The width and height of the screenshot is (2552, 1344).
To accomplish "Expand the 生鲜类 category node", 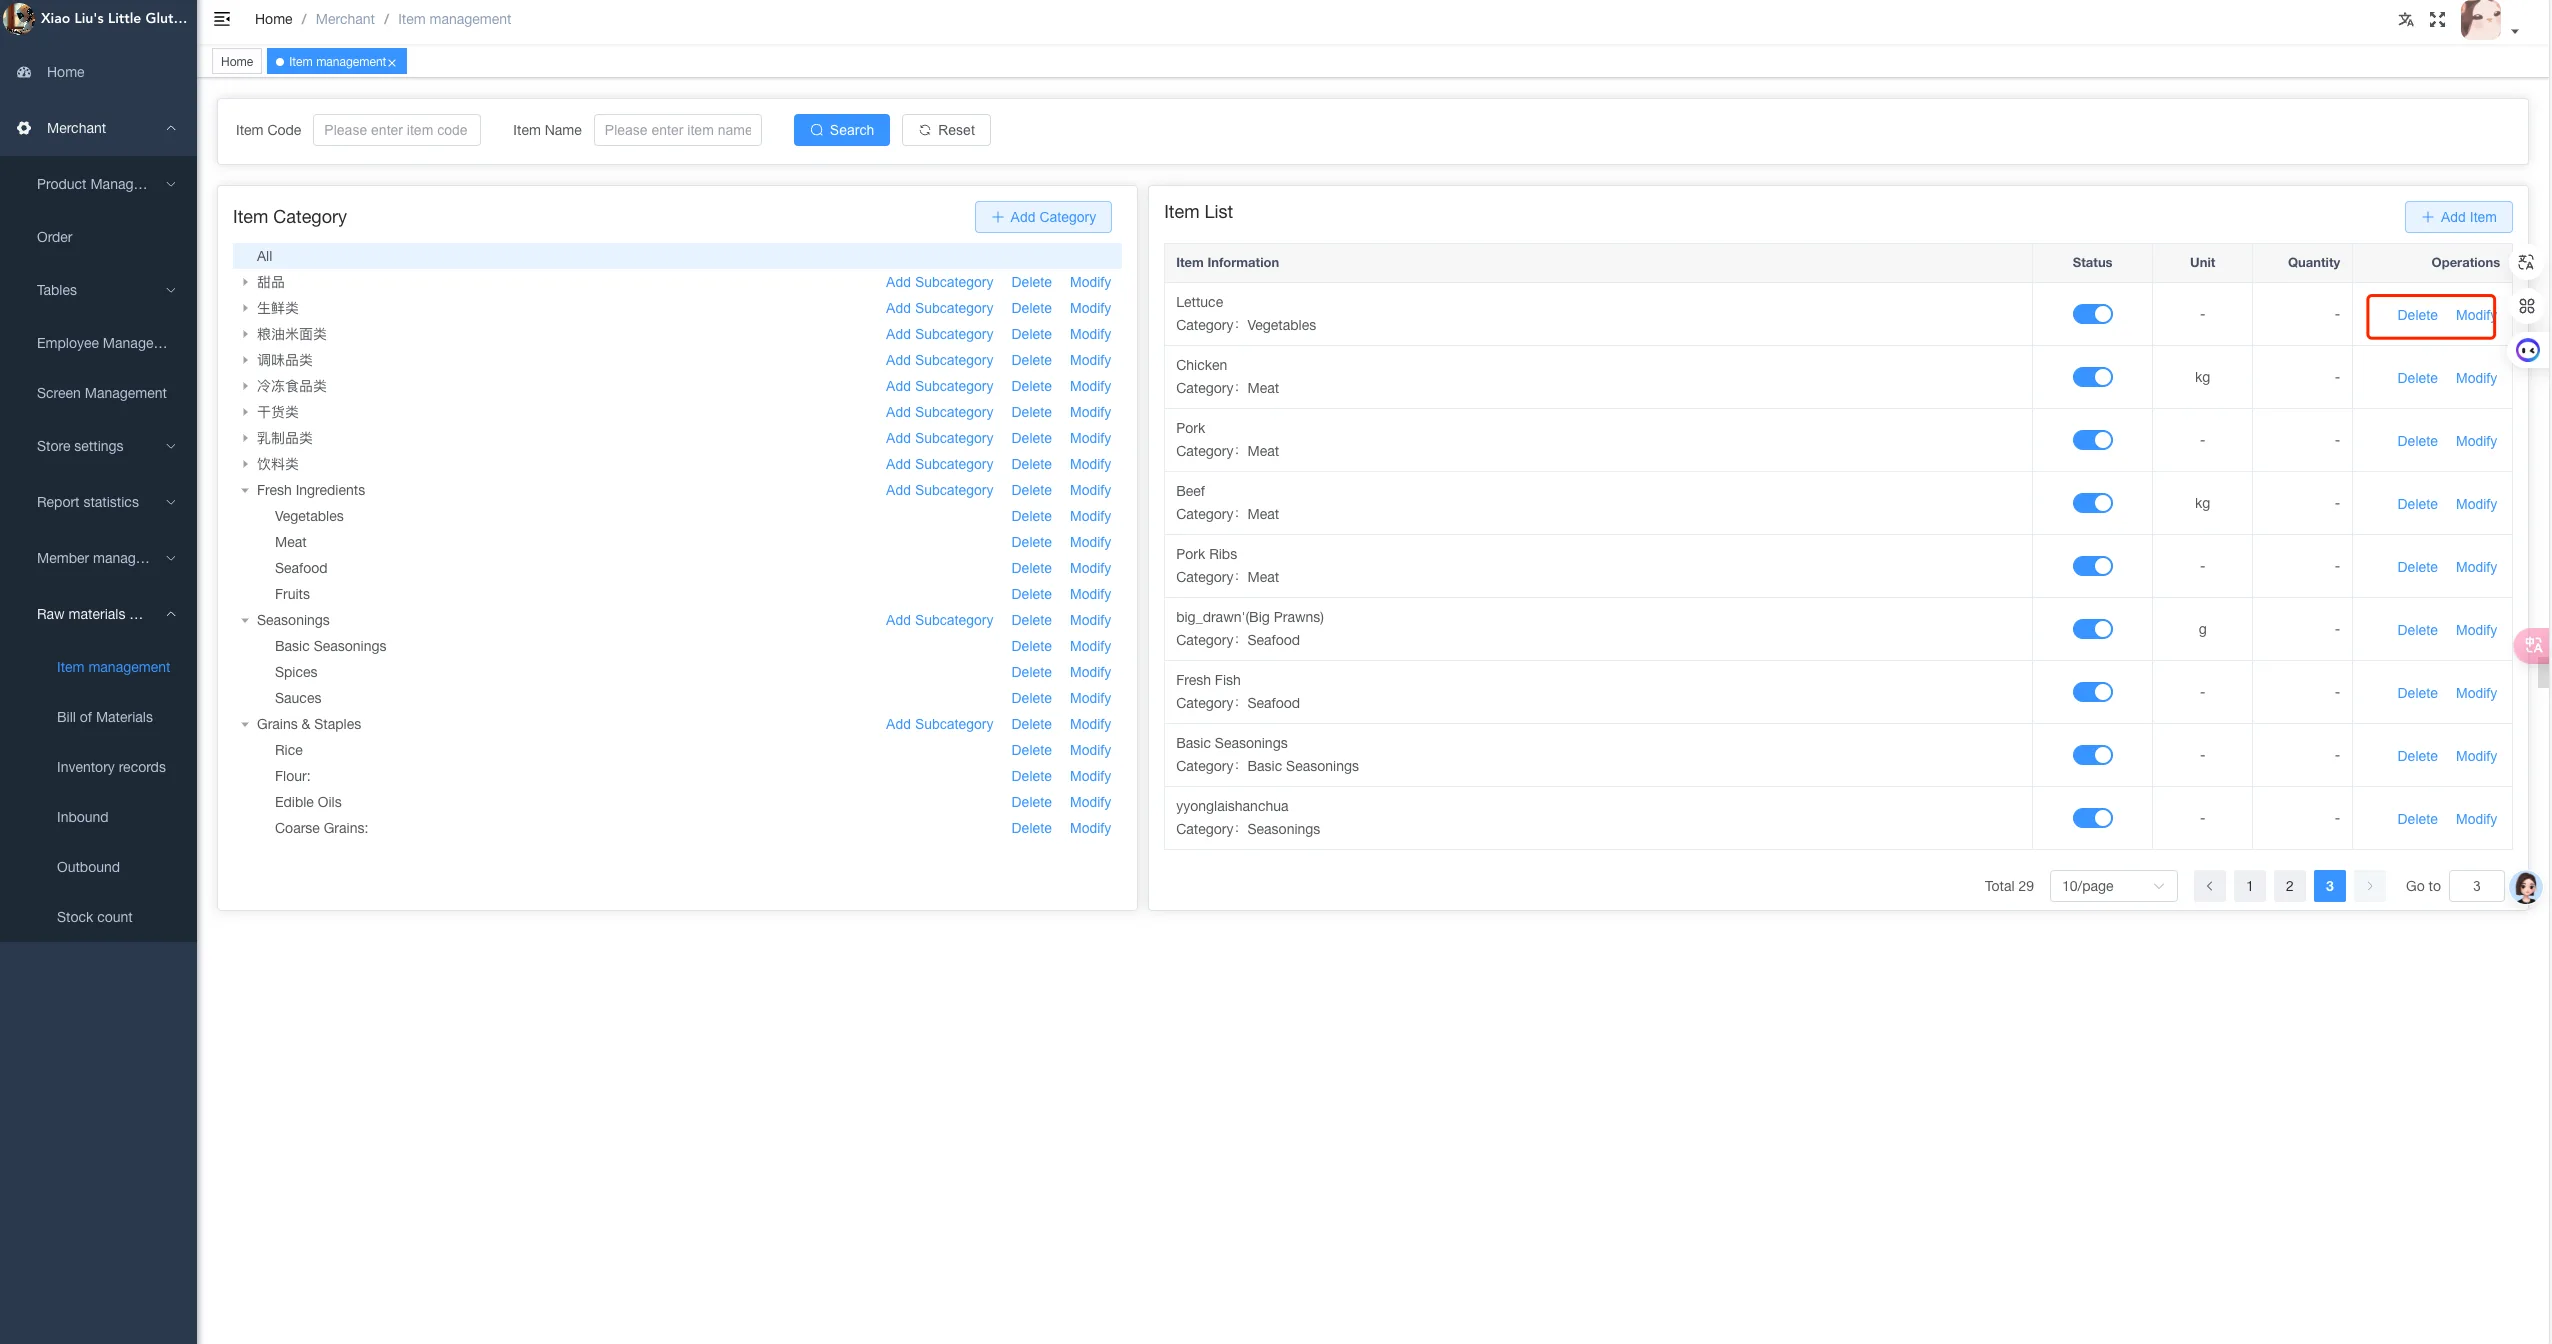I will [245, 308].
